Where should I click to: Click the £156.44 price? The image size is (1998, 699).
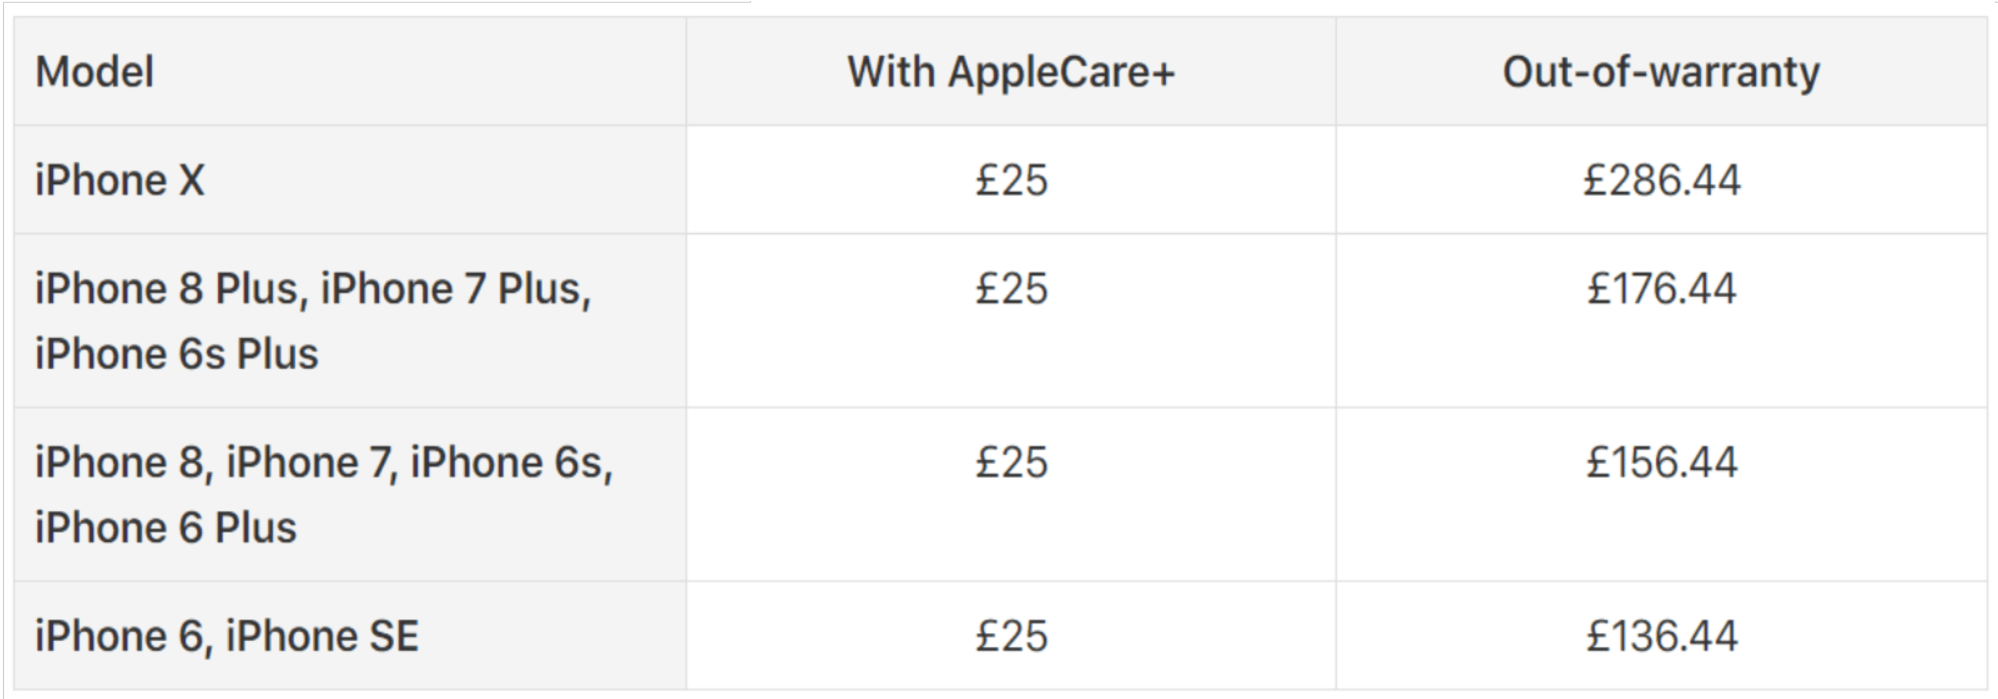point(1661,463)
